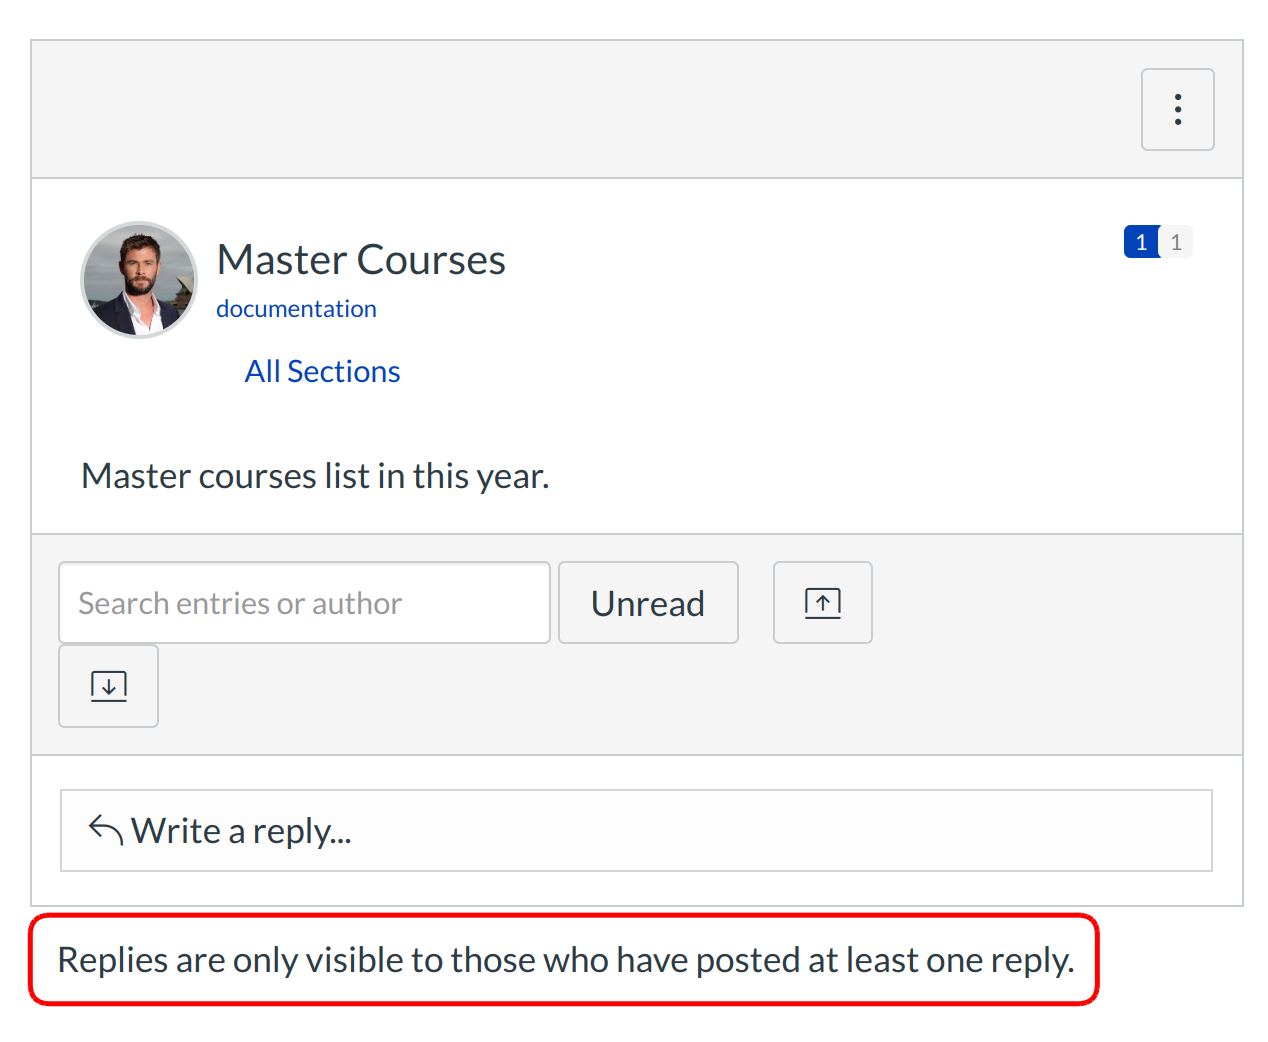This screenshot has height=1042, width=1268.
Task: Click the blue unread count badge
Action: coord(1141,242)
